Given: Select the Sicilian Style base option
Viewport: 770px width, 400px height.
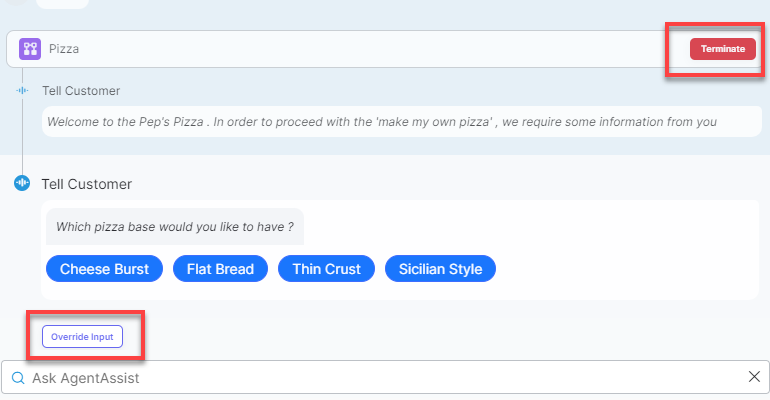Looking at the screenshot, I should point(440,269).
